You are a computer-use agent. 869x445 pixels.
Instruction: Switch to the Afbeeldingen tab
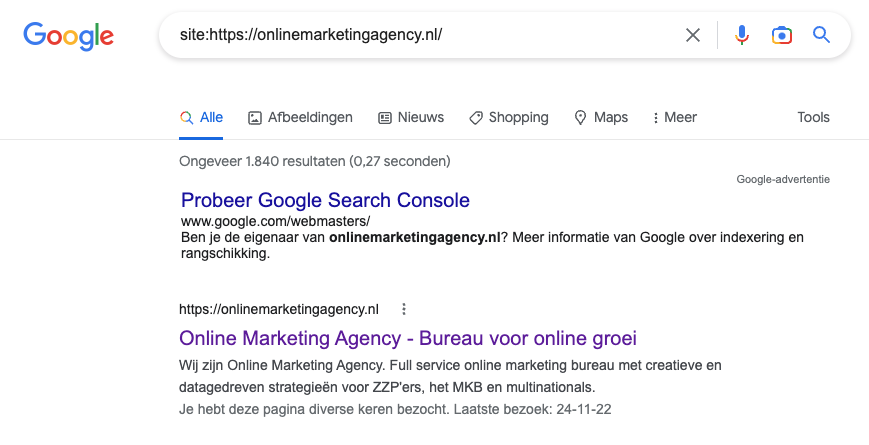pyautogui.click(x=300, y=117)
